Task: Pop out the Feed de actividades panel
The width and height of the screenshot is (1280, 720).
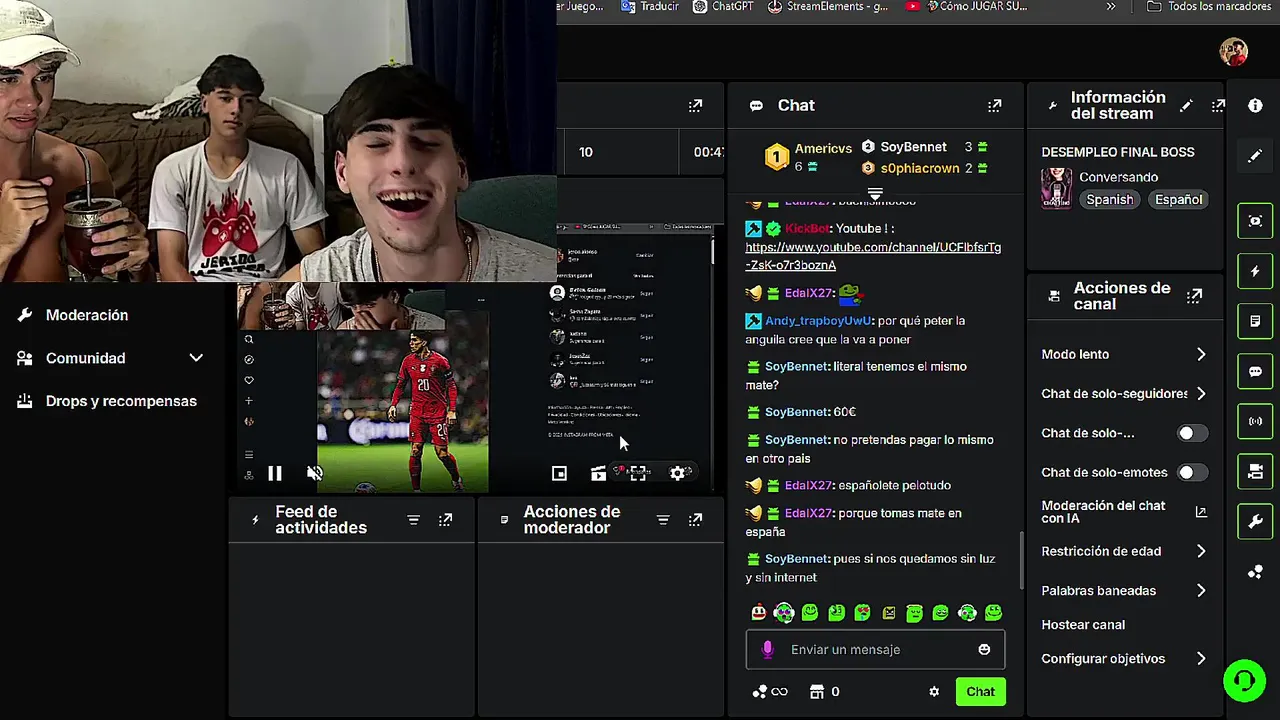Action: 446,520
